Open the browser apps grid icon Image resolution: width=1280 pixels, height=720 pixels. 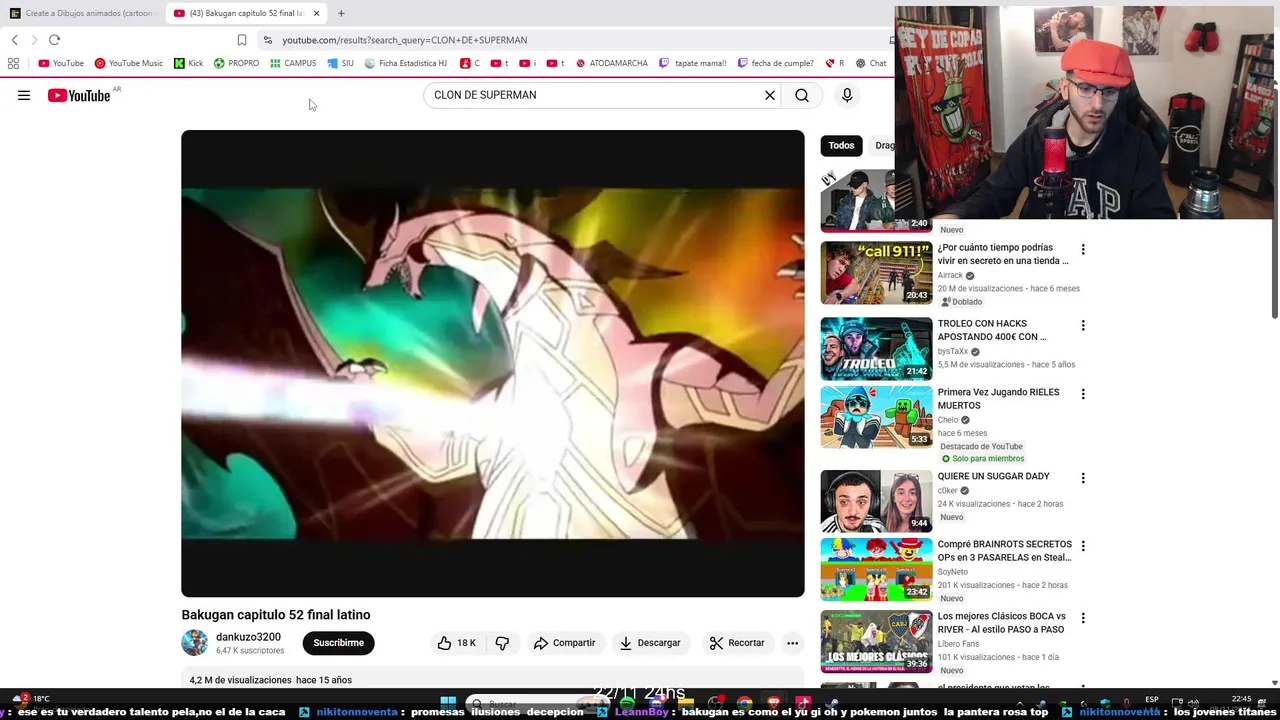point(13,63)
